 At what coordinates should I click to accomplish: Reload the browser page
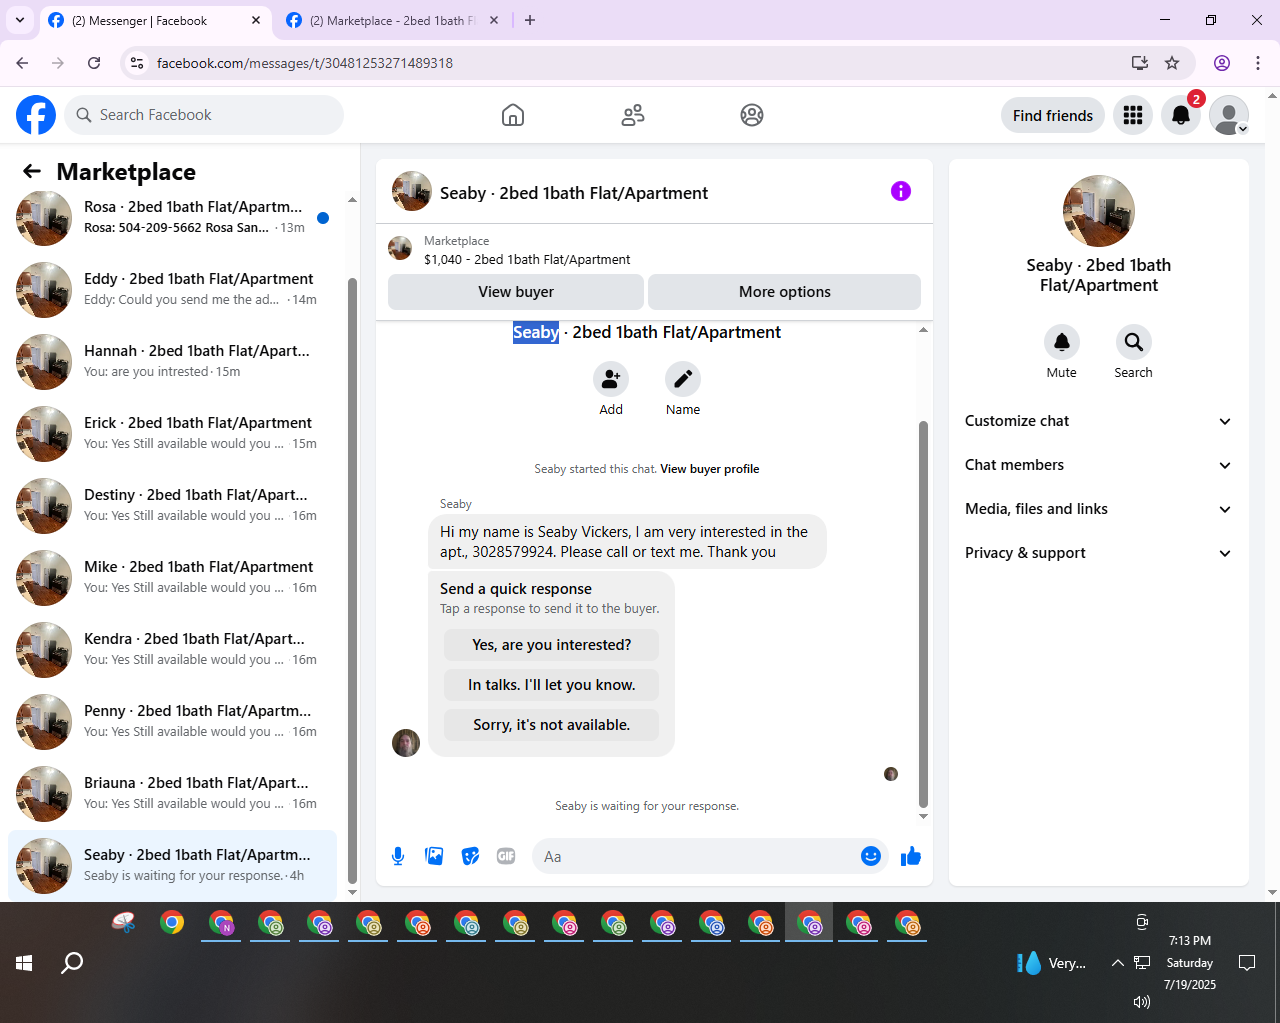tap(94, 63)
